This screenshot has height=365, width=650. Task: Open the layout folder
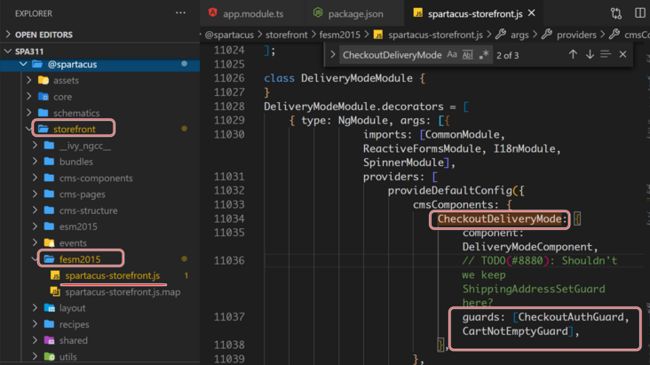[x=72, y=308]
